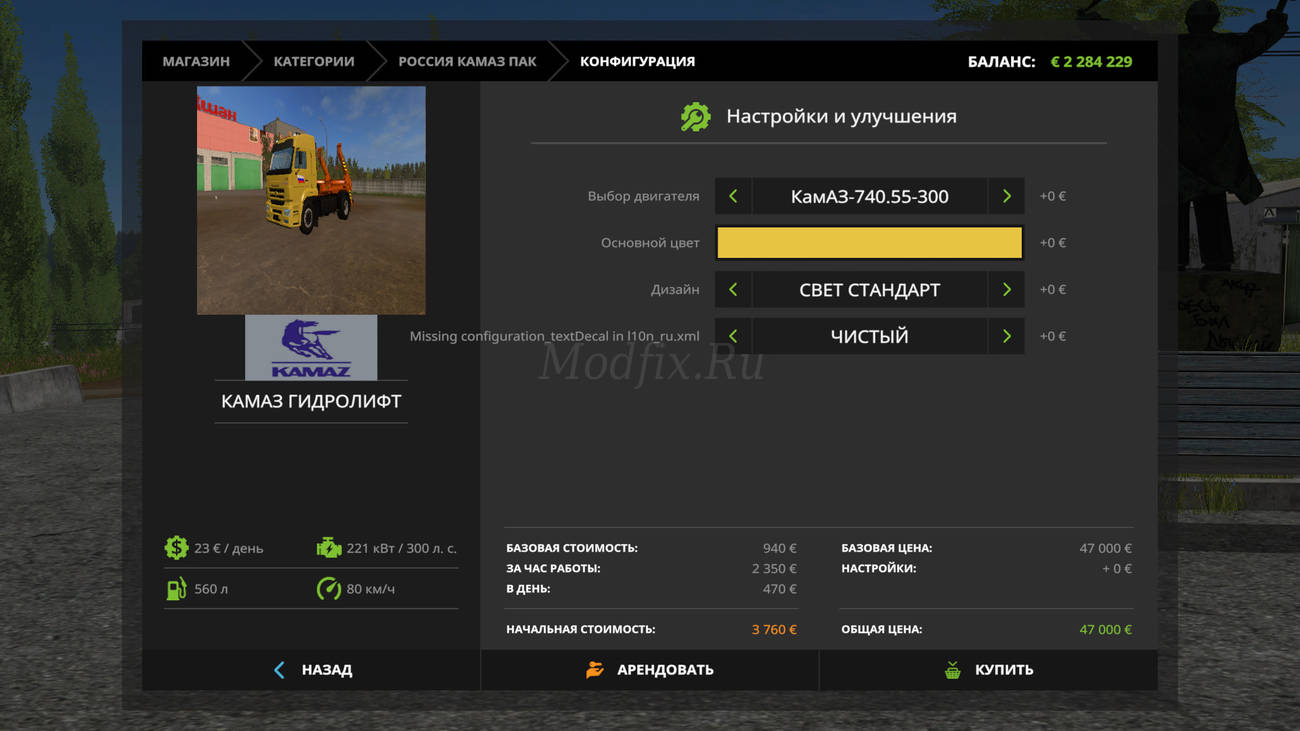
Task: Open the МАГАЗИН breadcrumb
Action: pos(196,61)
